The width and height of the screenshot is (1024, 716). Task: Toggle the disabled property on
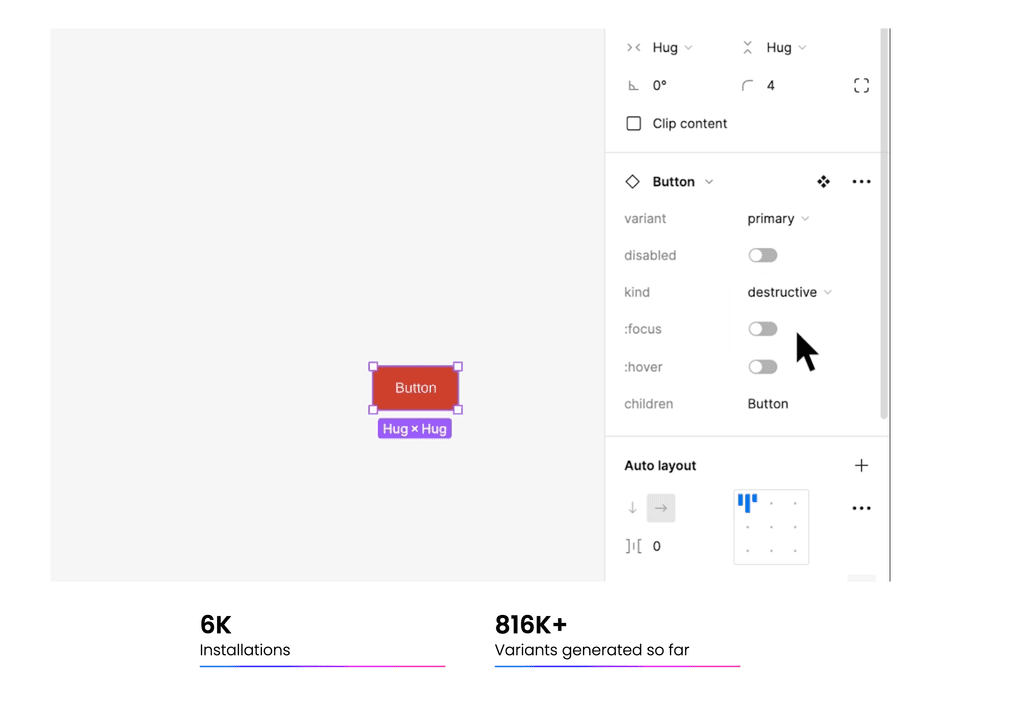763,255
